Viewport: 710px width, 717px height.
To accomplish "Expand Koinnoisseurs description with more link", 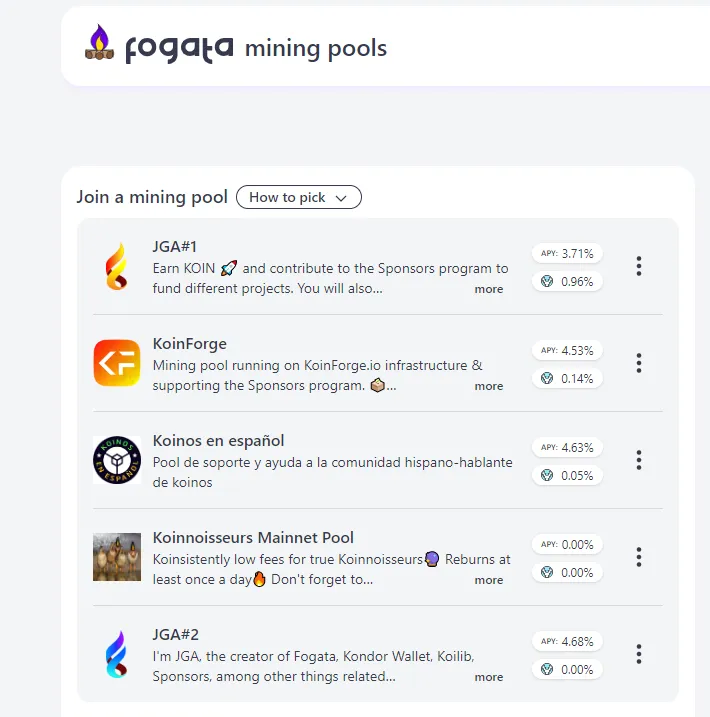I will click(489, 580).
